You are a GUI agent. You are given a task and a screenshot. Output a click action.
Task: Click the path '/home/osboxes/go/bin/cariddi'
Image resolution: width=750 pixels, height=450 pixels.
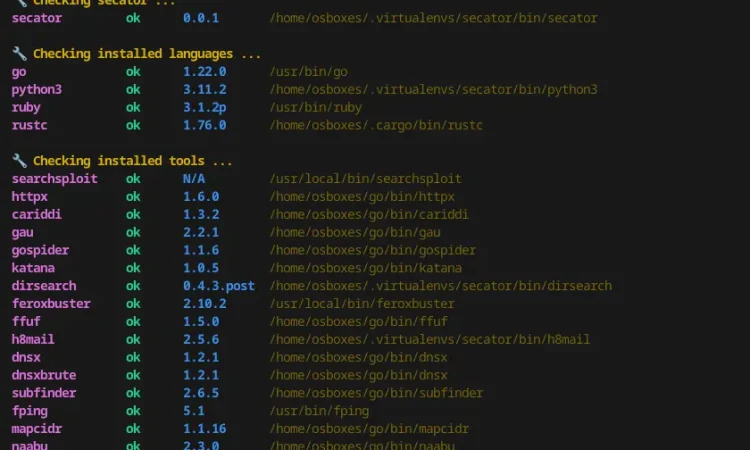[x=369, y=214]
